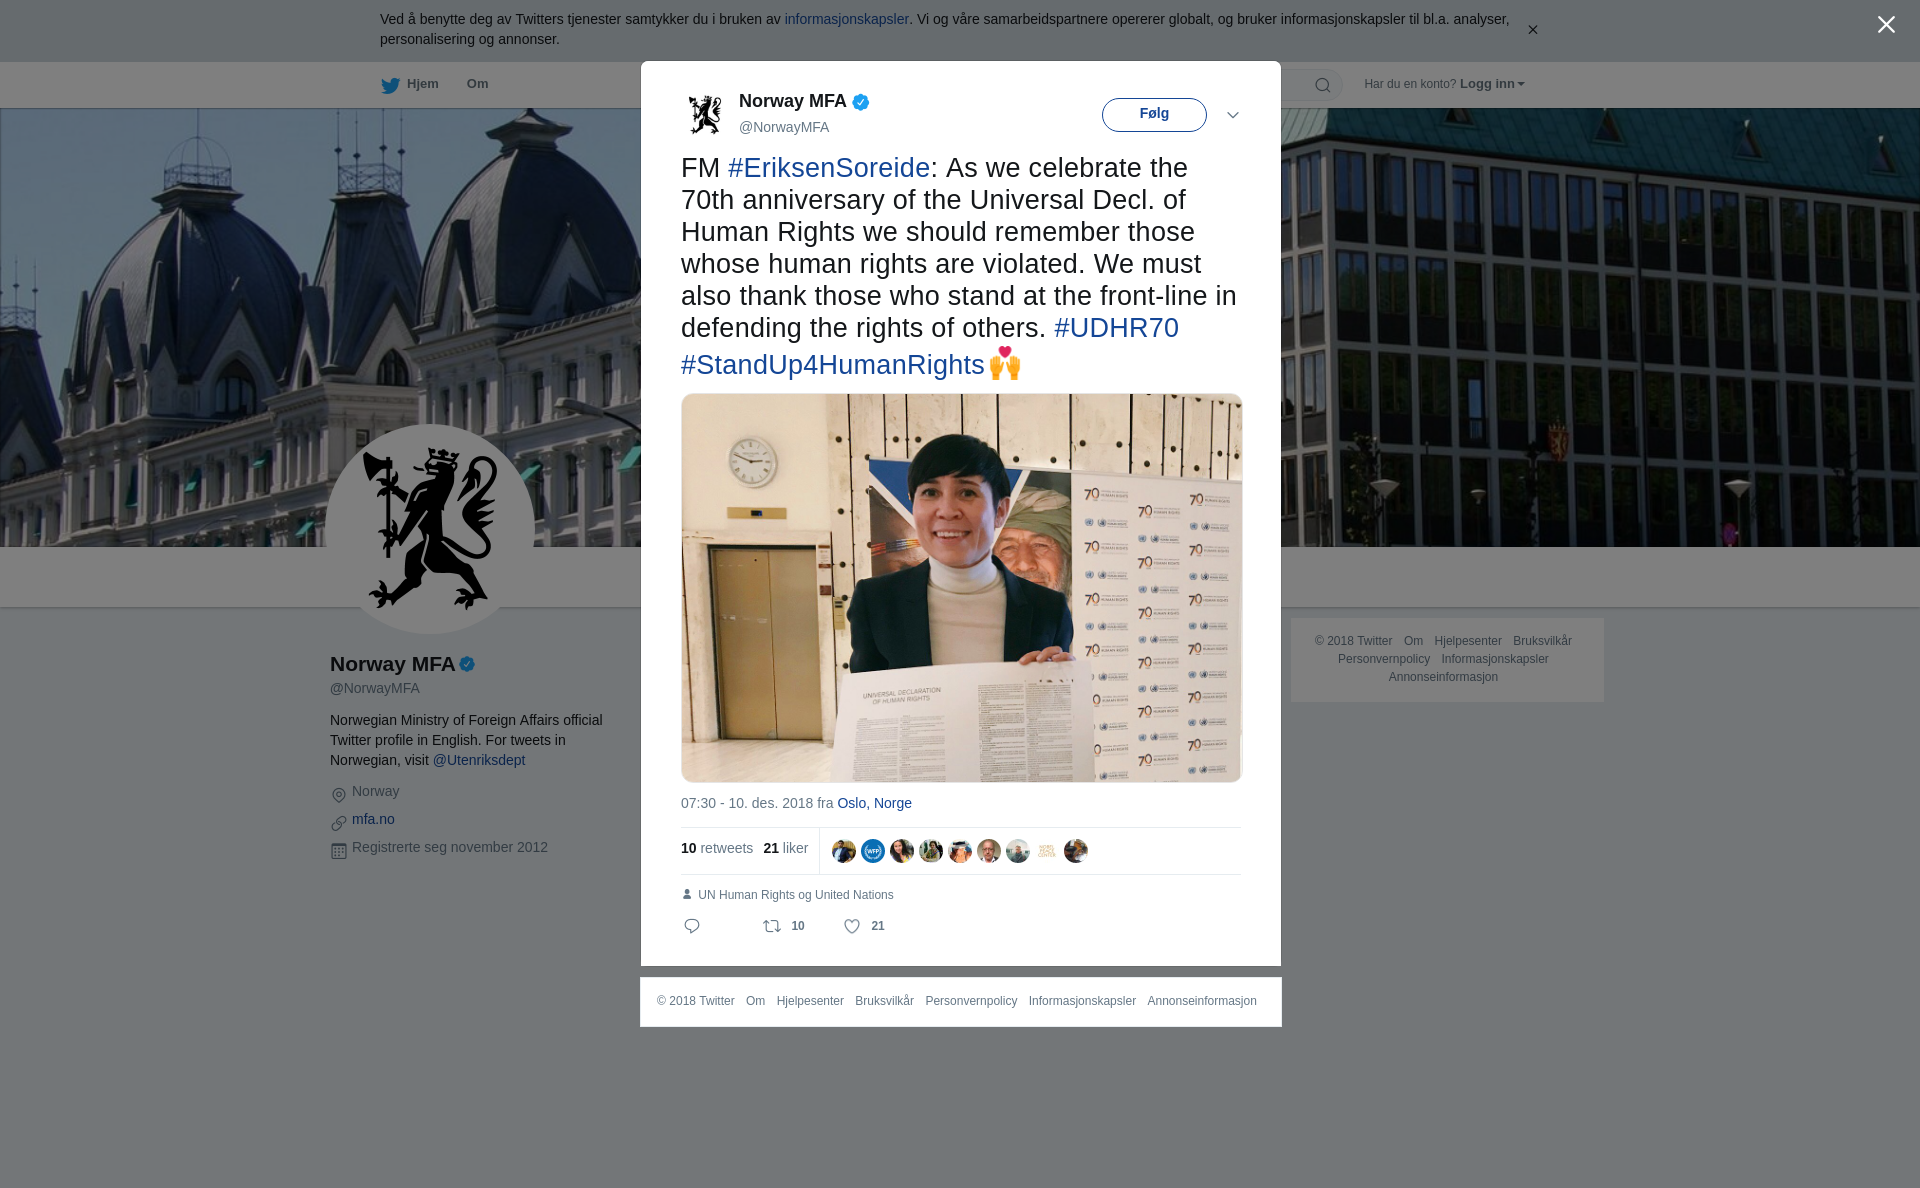Expand the Logg inn dropdown
The height and width of the screenshot is (1188, 1920).
(1492, 84)
